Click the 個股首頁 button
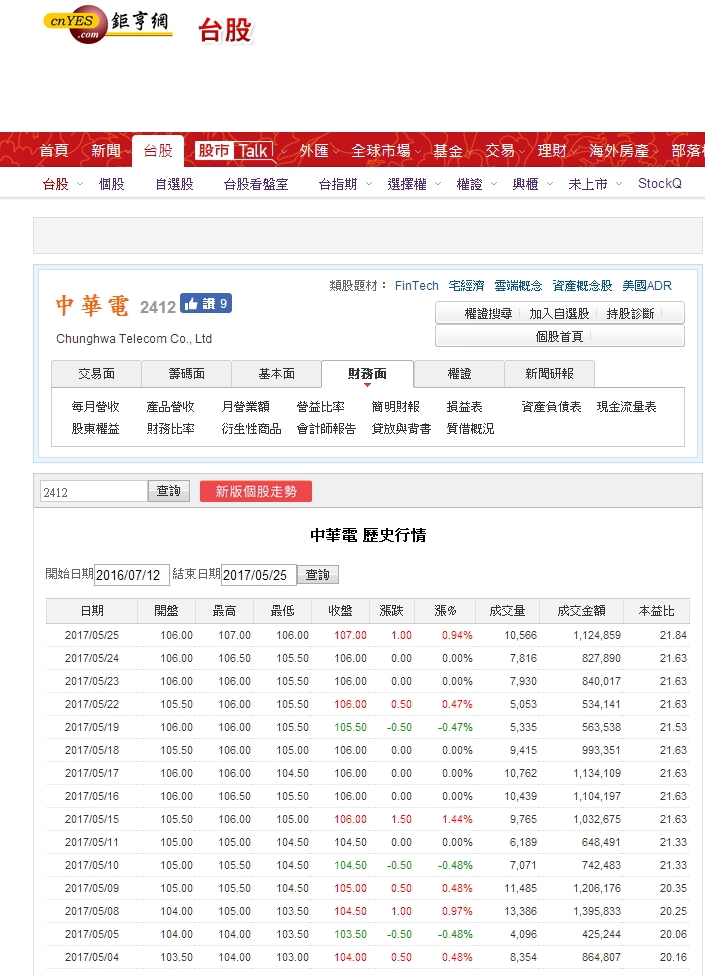Screen dimensions: 705x976 coord(559,336)
